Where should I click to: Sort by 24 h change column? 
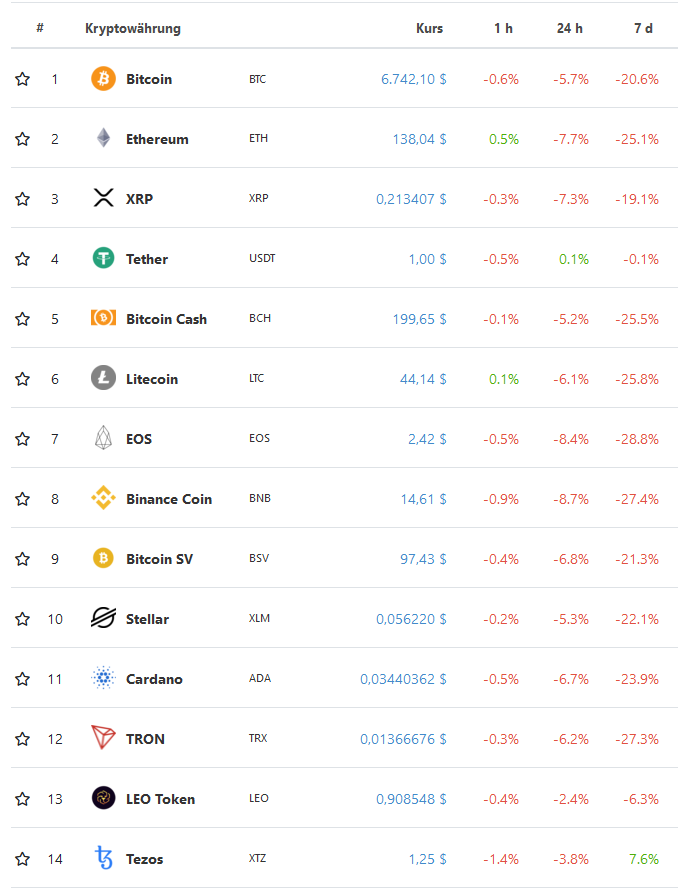tap(570, 28)
